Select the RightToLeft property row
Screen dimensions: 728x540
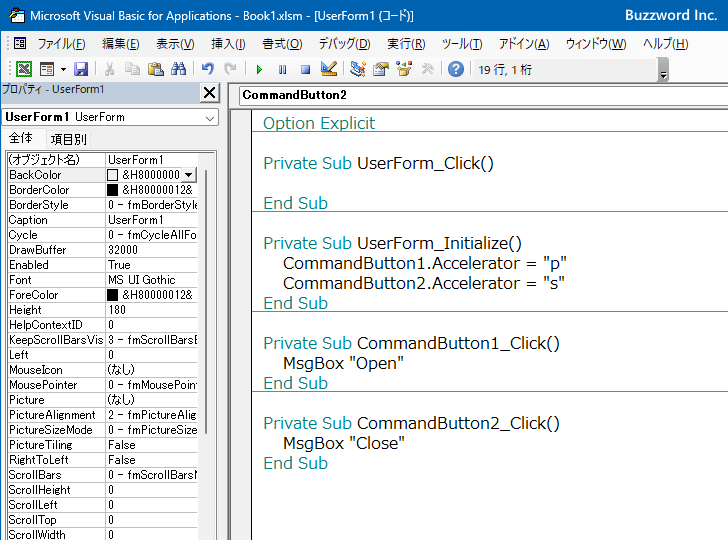click(102, 460)
